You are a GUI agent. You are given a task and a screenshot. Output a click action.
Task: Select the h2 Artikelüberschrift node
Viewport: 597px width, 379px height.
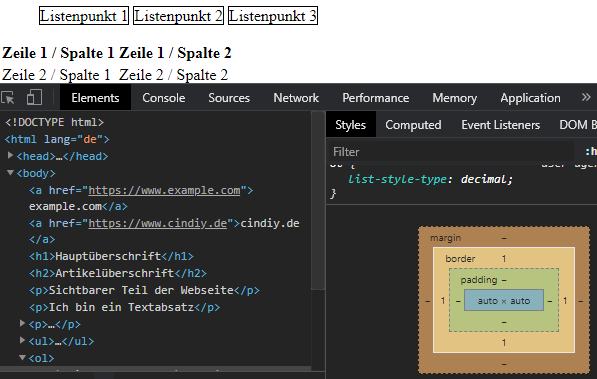[118, 273]
